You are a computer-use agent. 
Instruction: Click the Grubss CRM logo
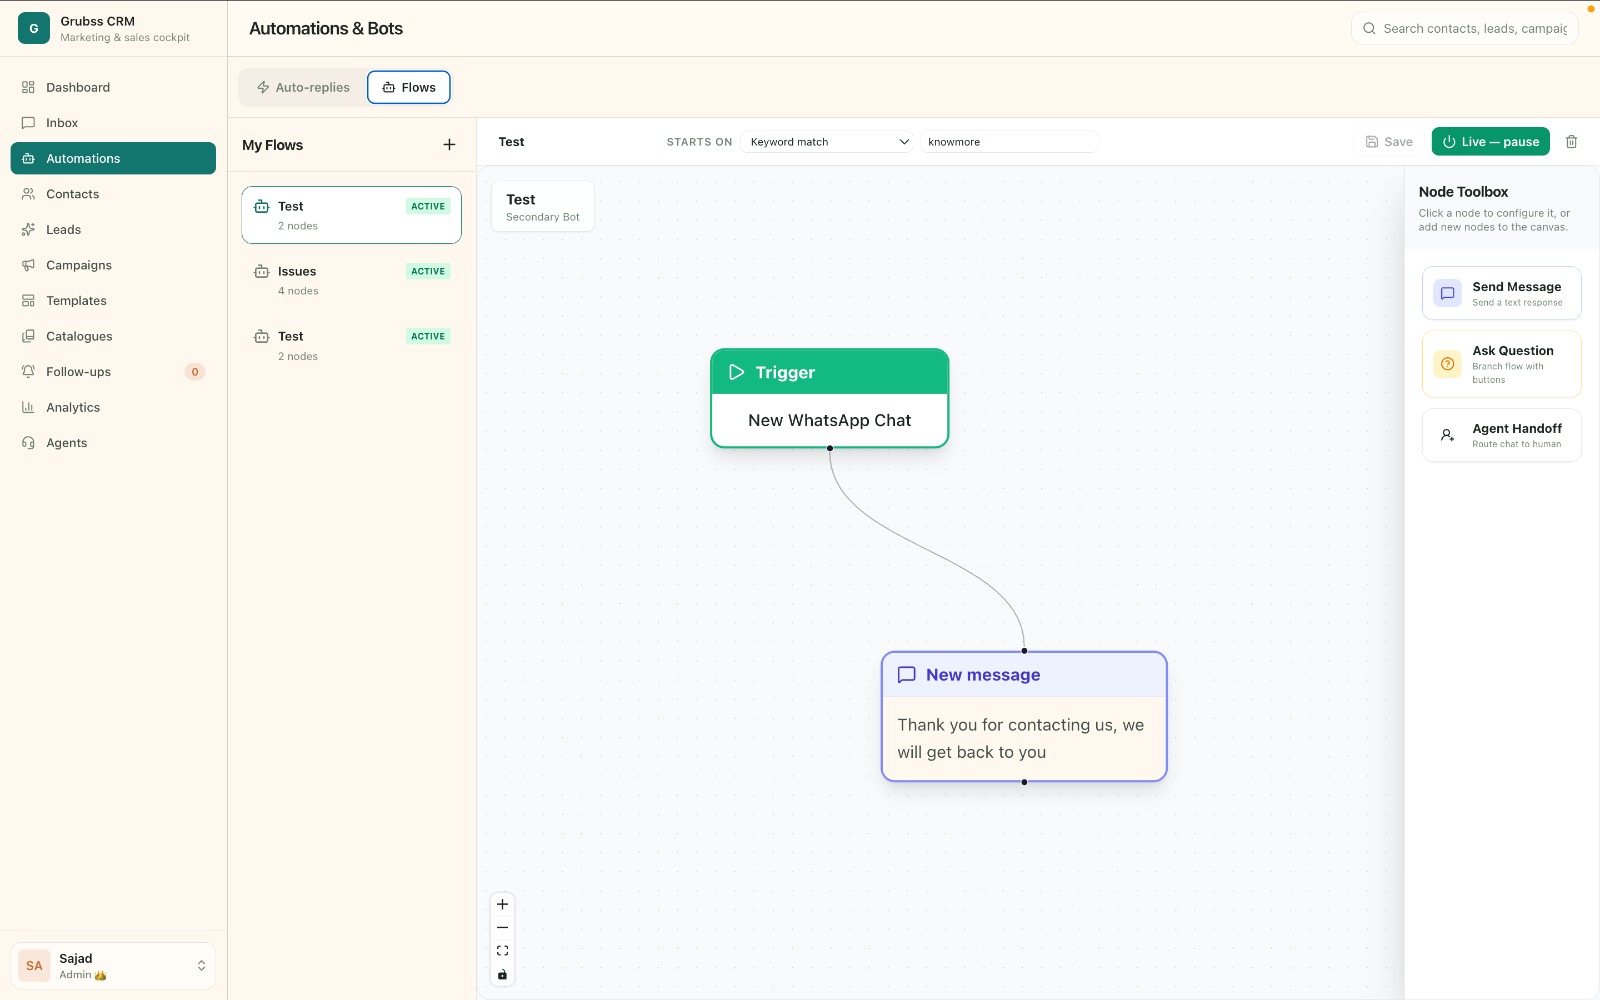(x=34, y=28)
